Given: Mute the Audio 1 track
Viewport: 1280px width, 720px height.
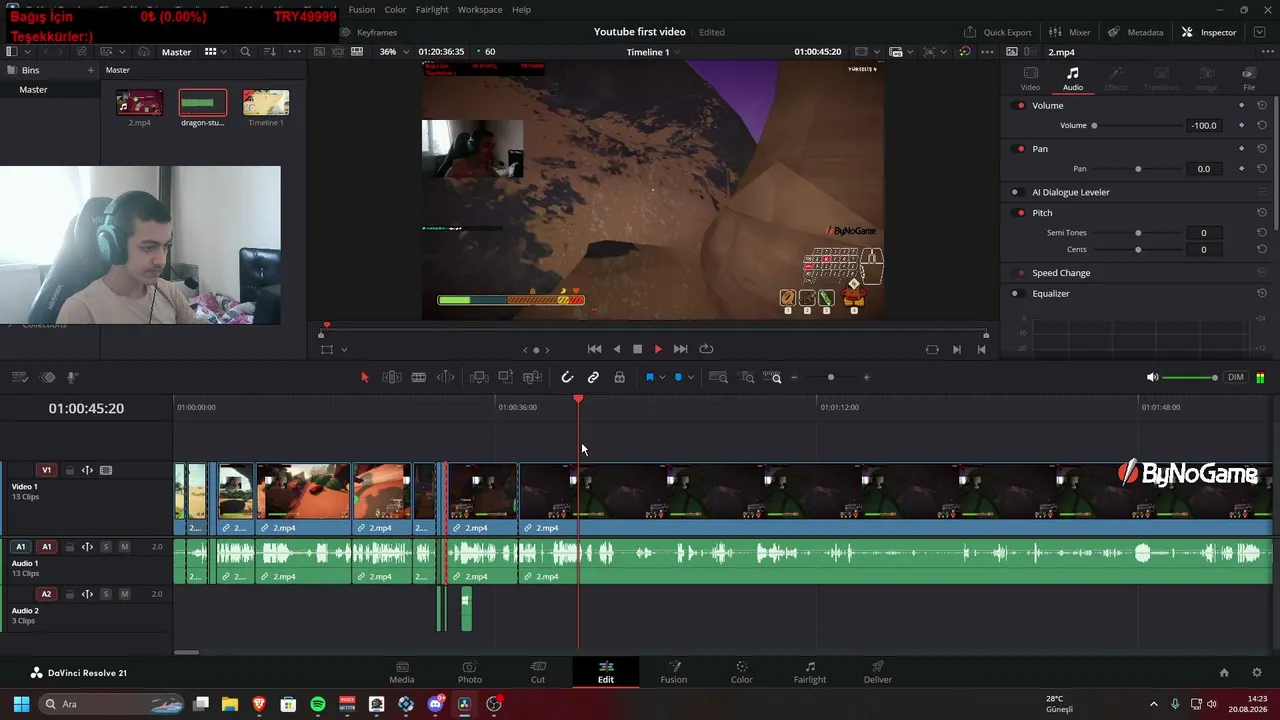Looking at the screenshot, I should point(124,547).
